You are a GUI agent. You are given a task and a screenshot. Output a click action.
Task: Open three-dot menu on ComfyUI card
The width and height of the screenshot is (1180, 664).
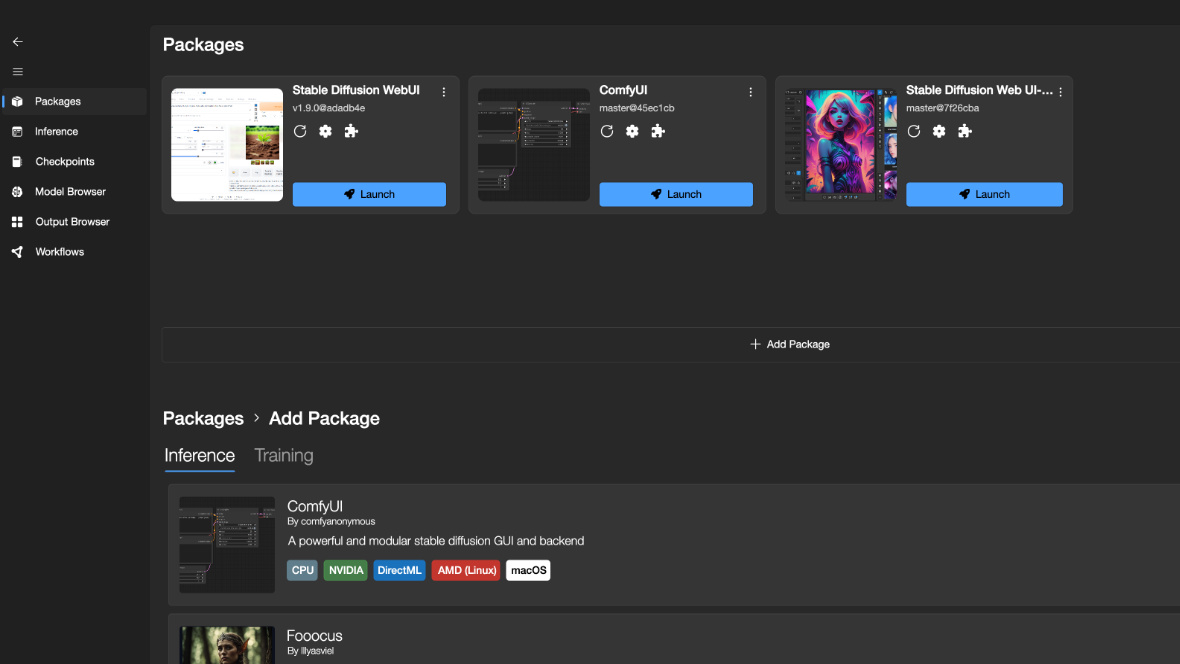tap(751, 92)
